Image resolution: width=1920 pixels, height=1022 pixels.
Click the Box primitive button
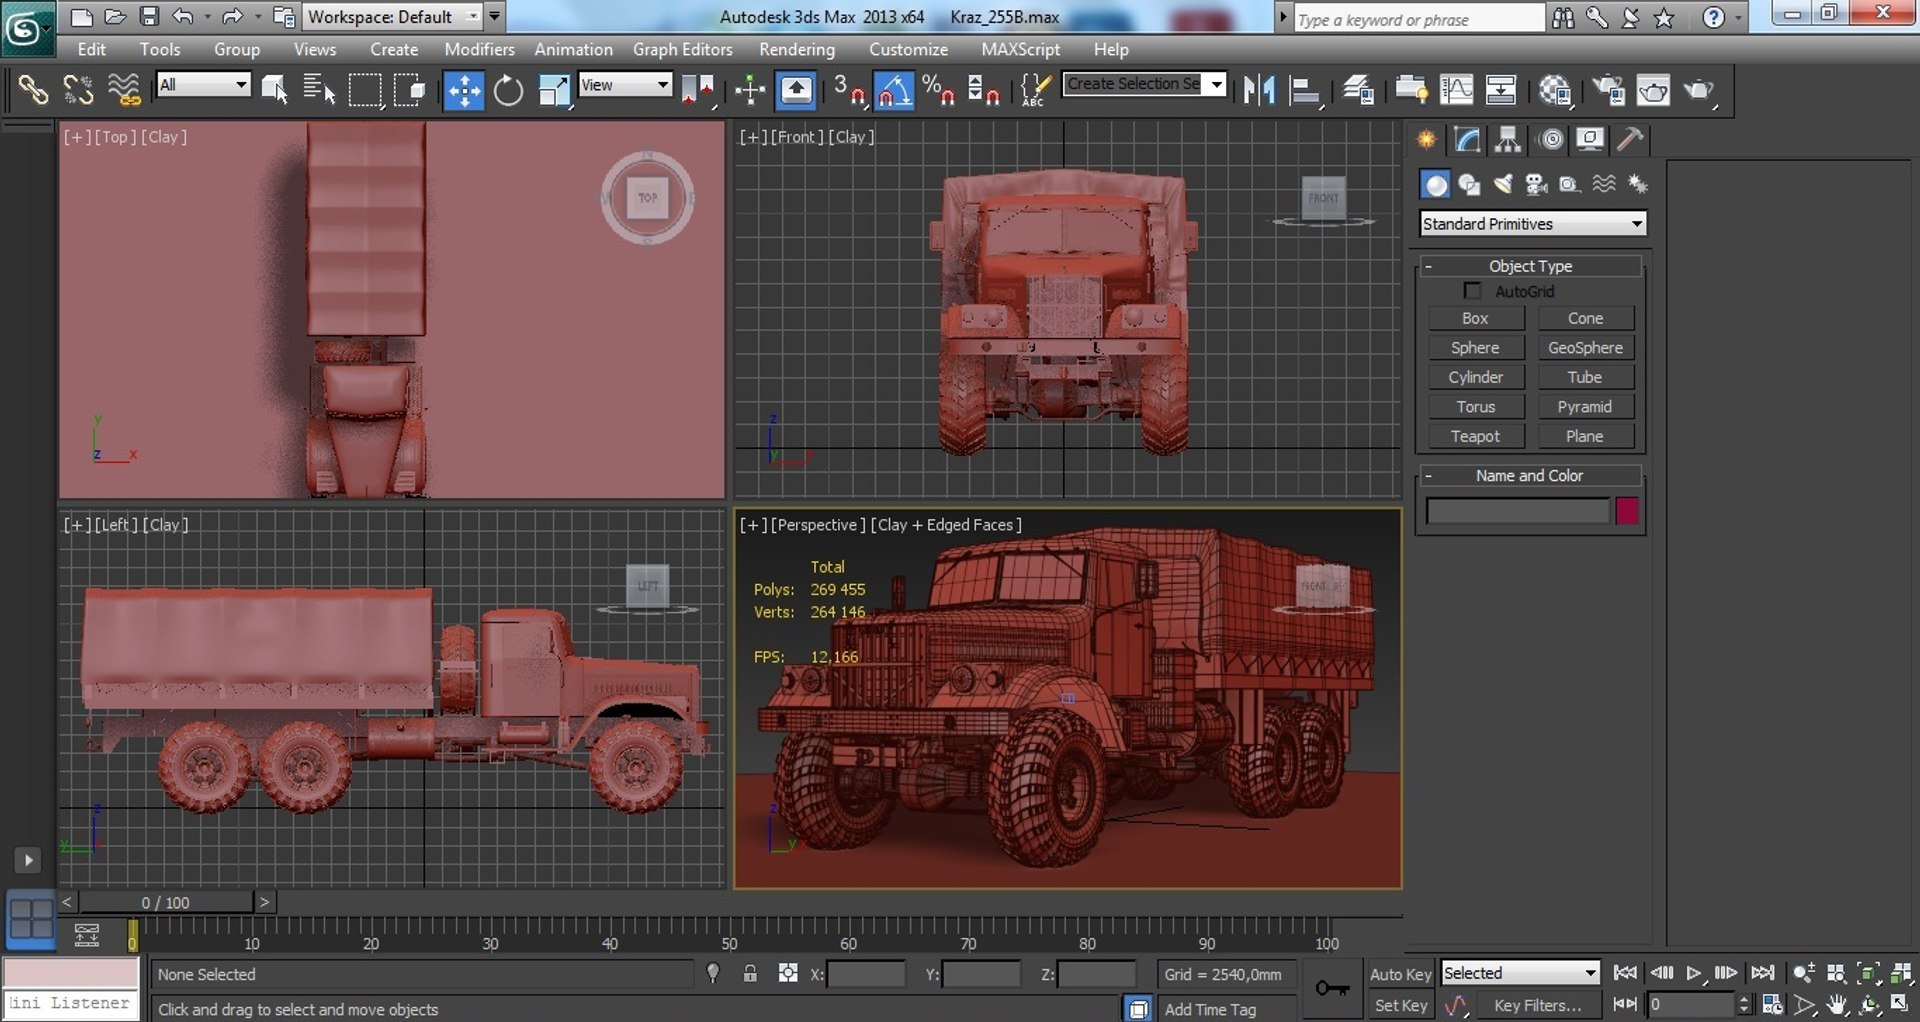(x=1476, y=318)
